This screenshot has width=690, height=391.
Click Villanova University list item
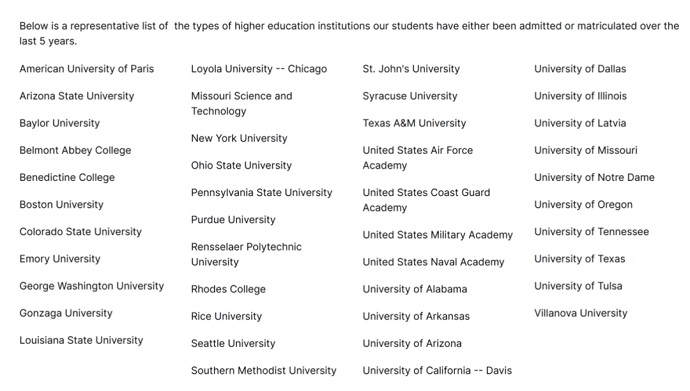(x=581, y=314)
